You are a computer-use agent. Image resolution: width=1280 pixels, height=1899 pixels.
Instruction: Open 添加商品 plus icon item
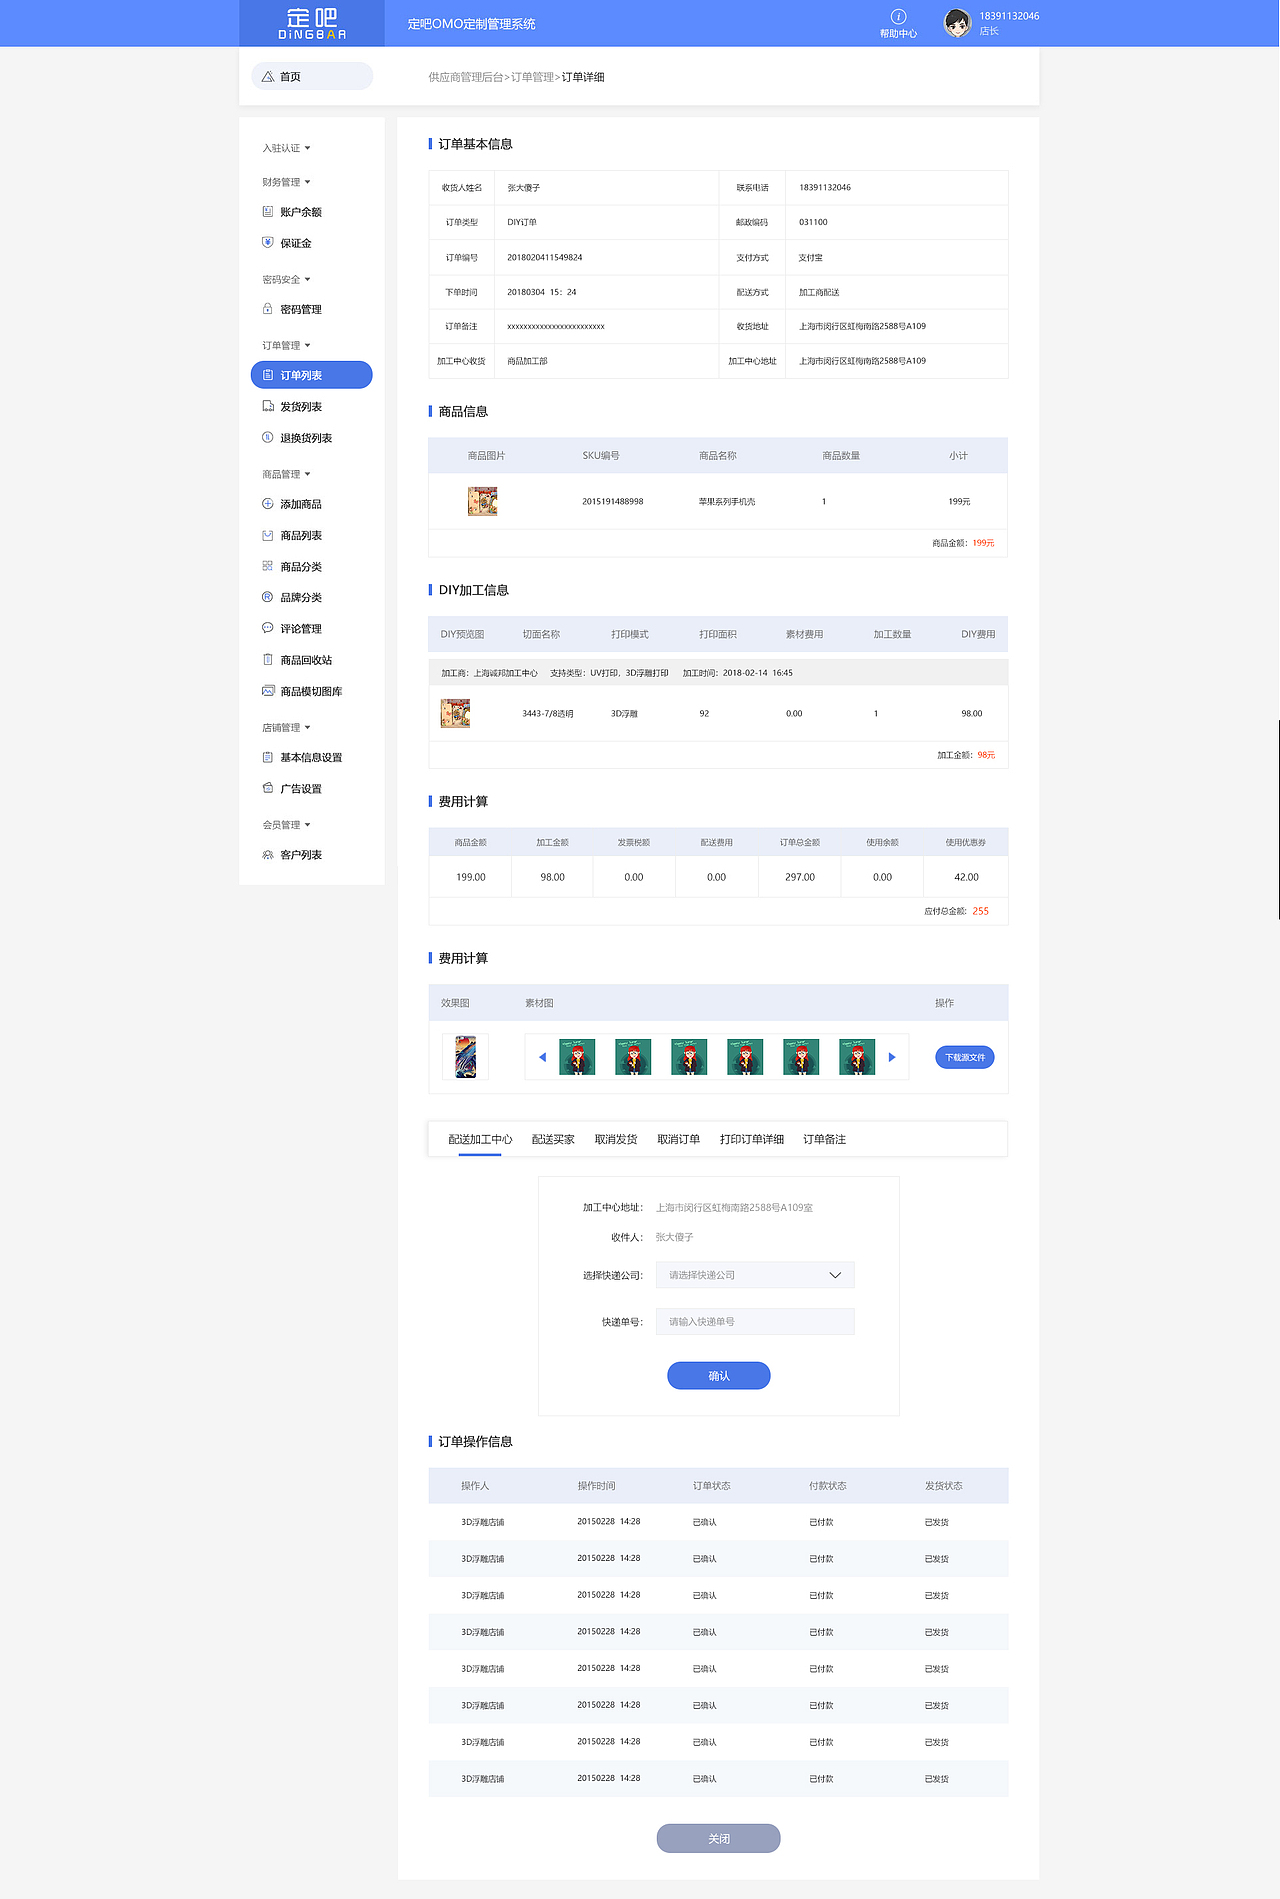click(x=267, y=504)
